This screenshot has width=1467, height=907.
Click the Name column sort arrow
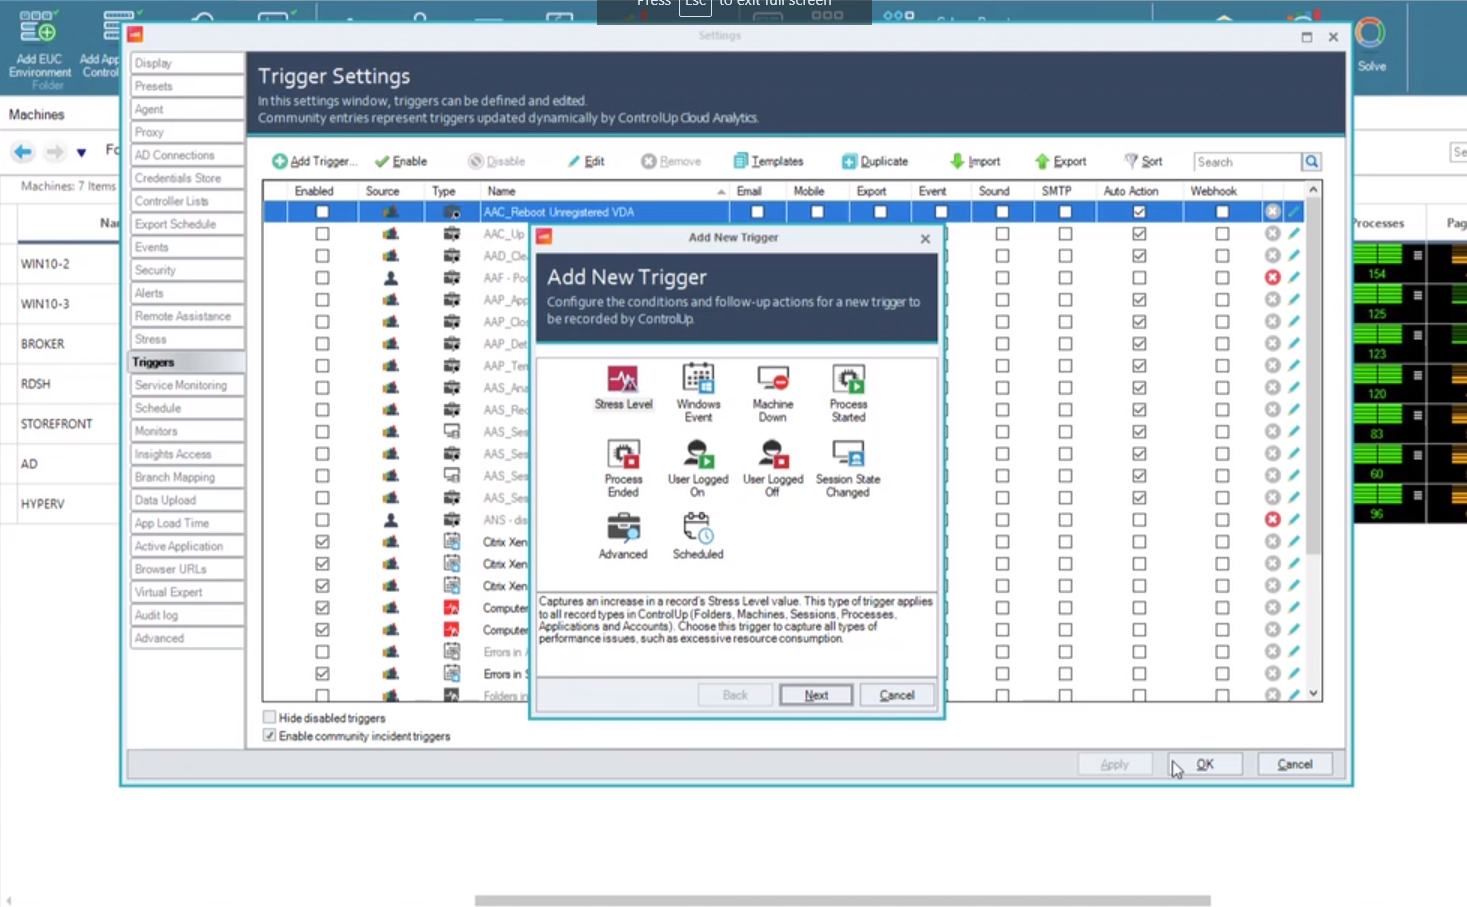coord(719,190)
